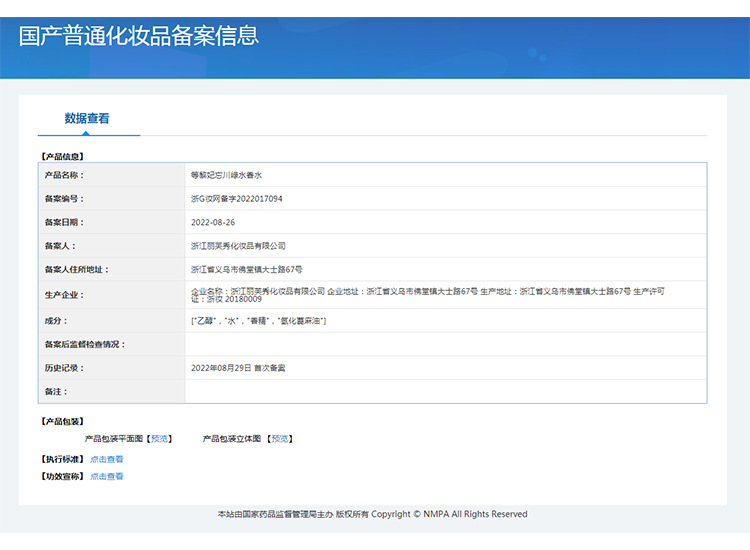Click the 备案日期 value 2022-08-26
750x550 pixels.
pos(213,222)
